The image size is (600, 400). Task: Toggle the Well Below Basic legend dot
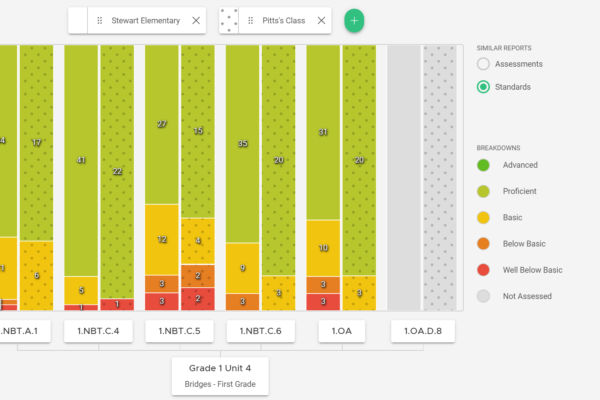click(483, 270)
